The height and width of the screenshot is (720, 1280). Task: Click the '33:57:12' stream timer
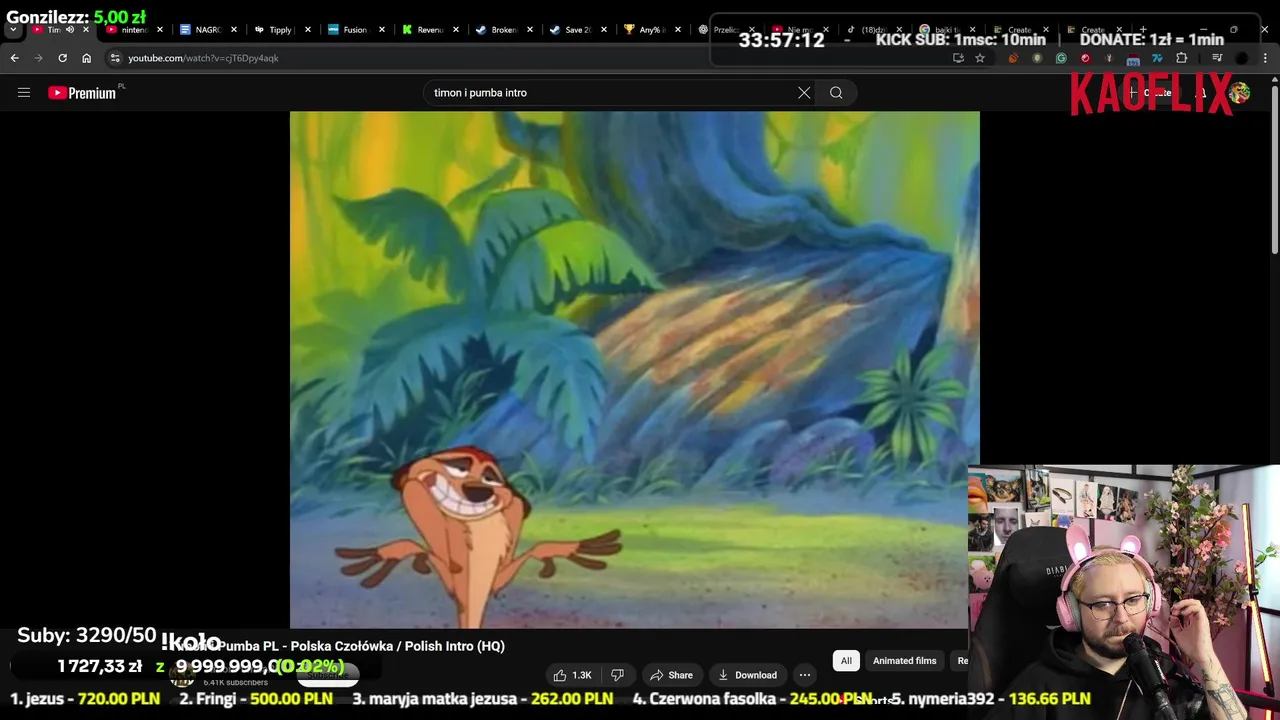[x=781, y=40]
